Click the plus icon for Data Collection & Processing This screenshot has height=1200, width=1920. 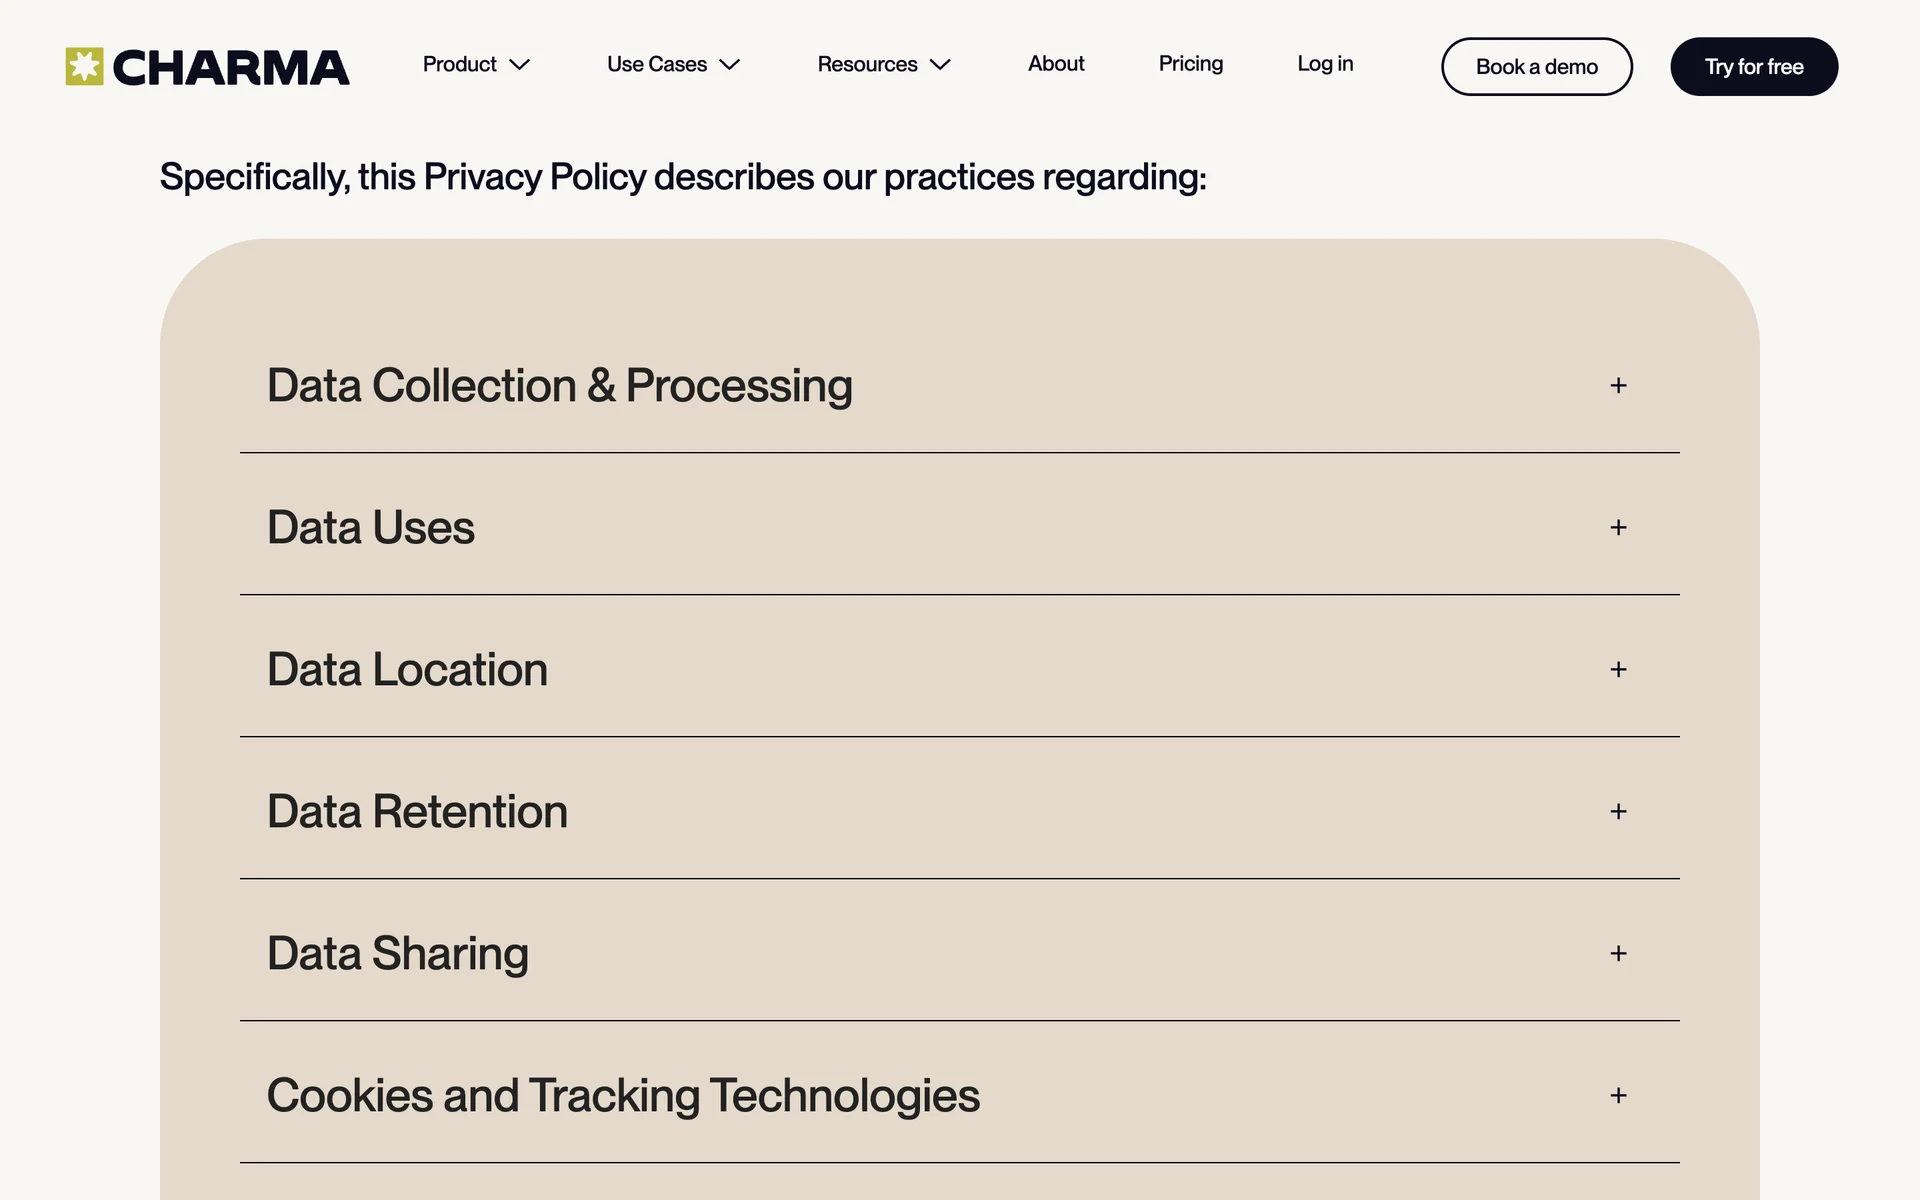click(1618, 386)
